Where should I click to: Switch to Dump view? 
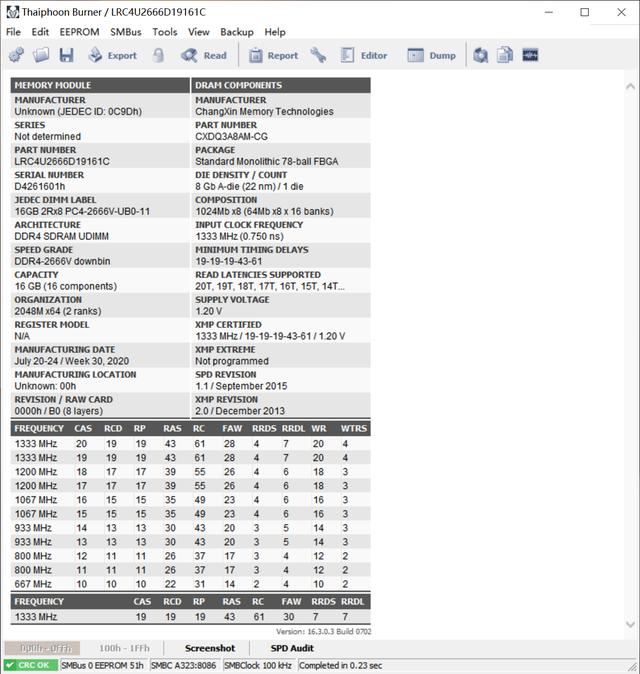432,55
